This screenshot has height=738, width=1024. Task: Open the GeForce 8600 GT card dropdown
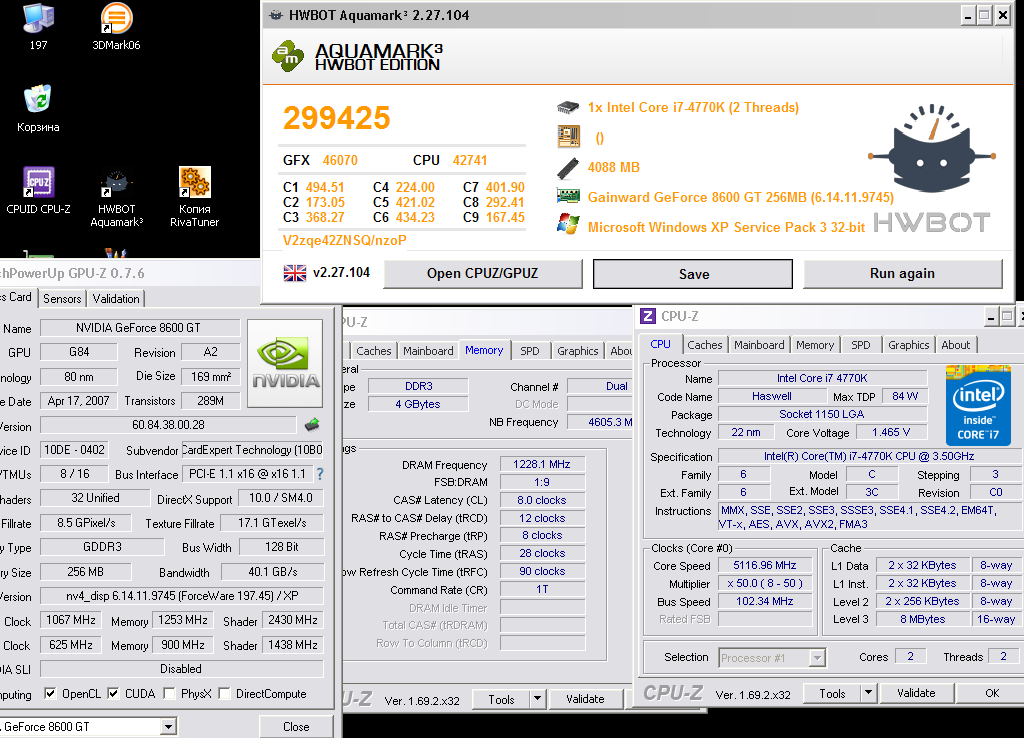pos(168,726)
